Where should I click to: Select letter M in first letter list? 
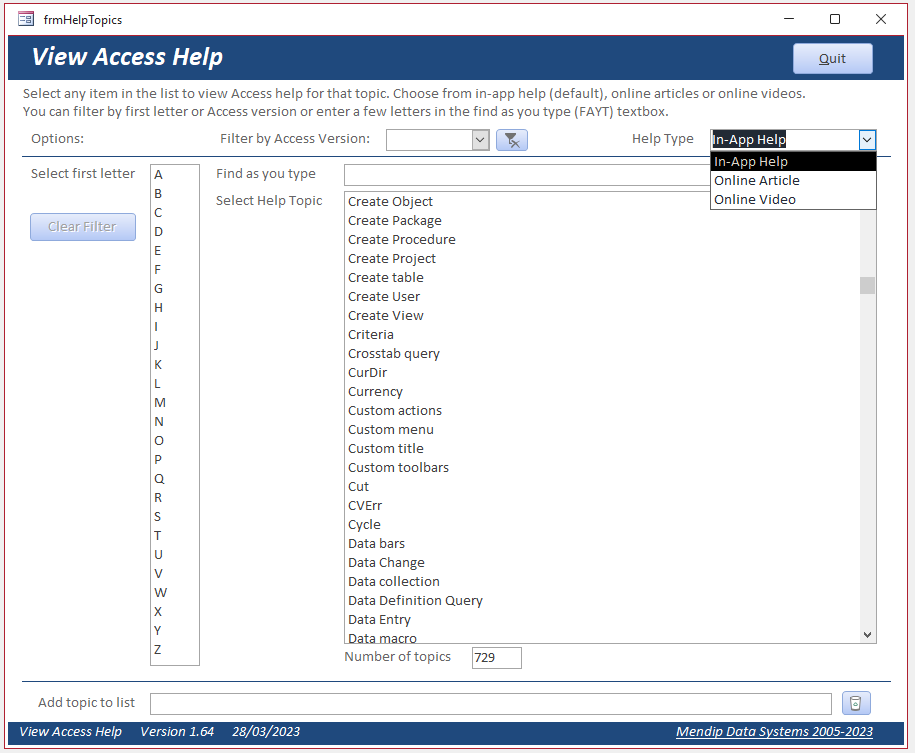coord(174,403)
